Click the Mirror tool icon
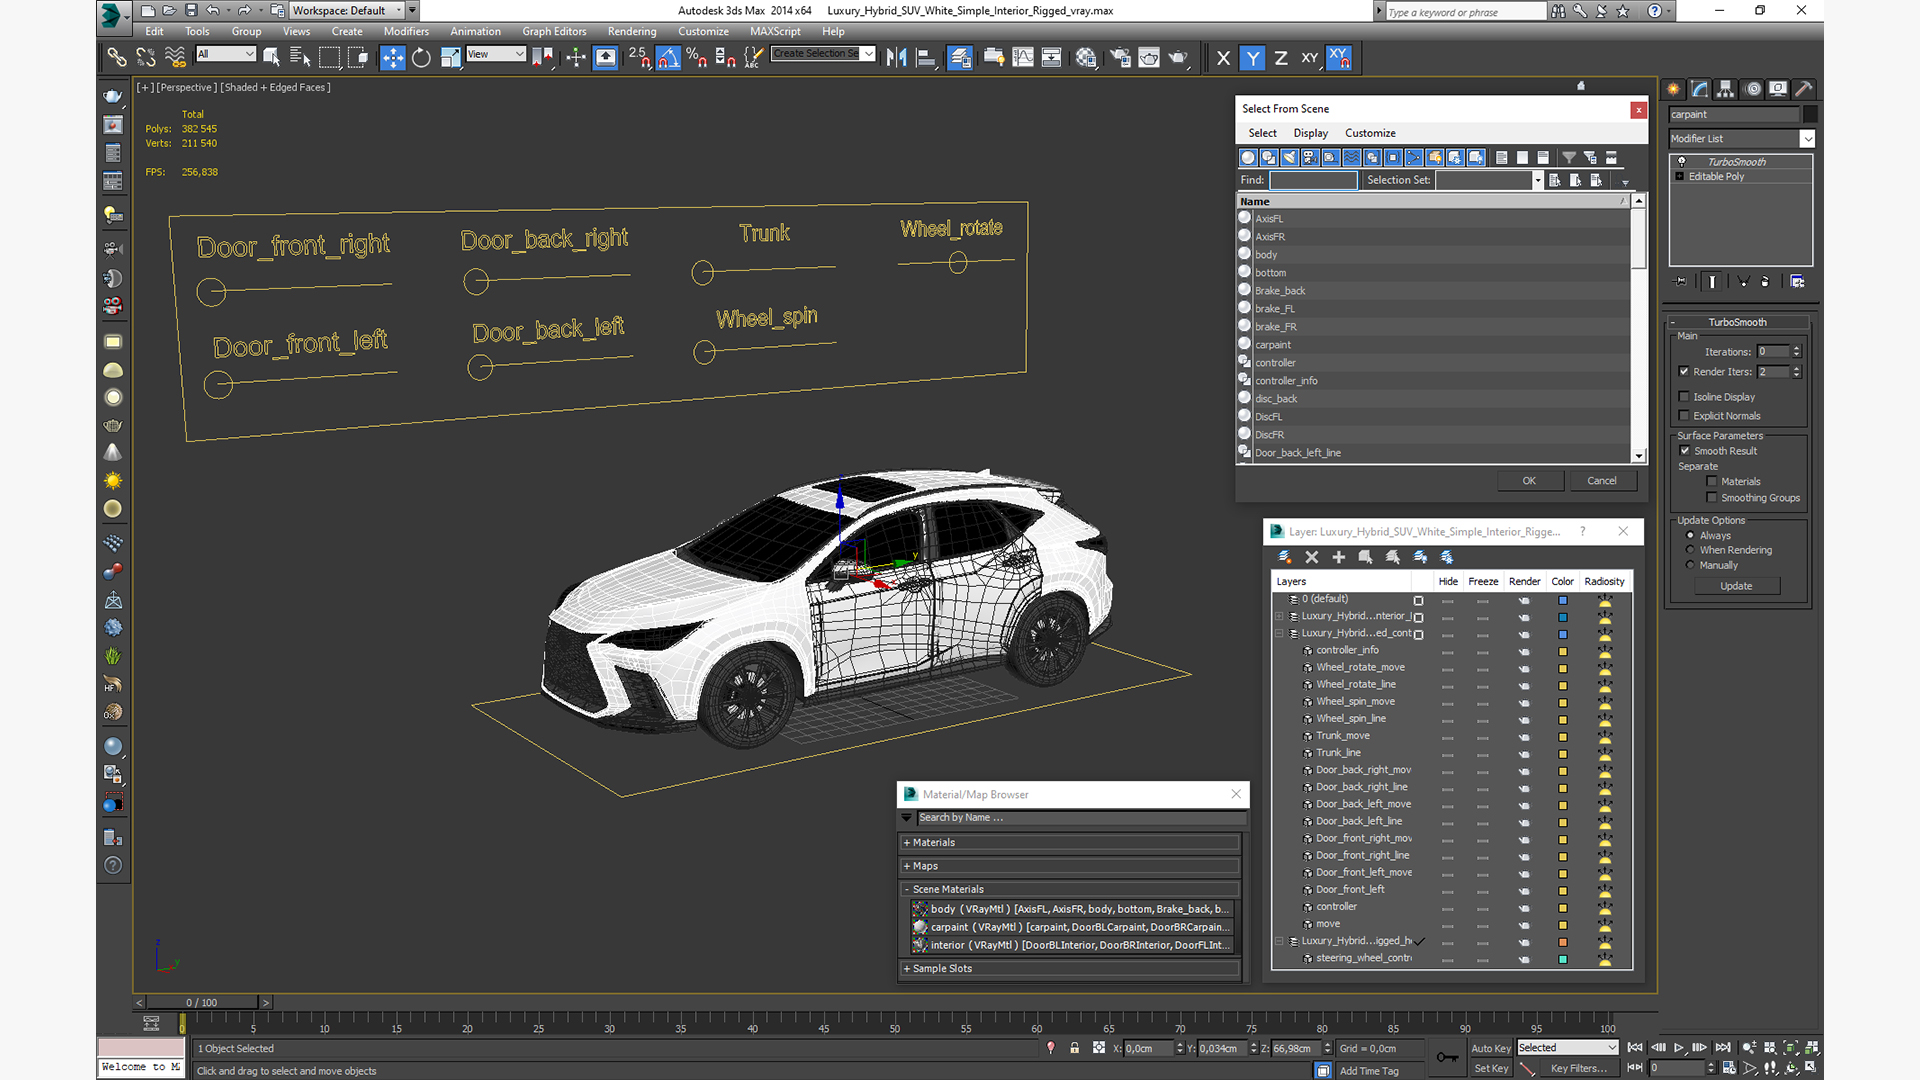Screen dimensions: 1920x1080 click(x=897, y=58)
